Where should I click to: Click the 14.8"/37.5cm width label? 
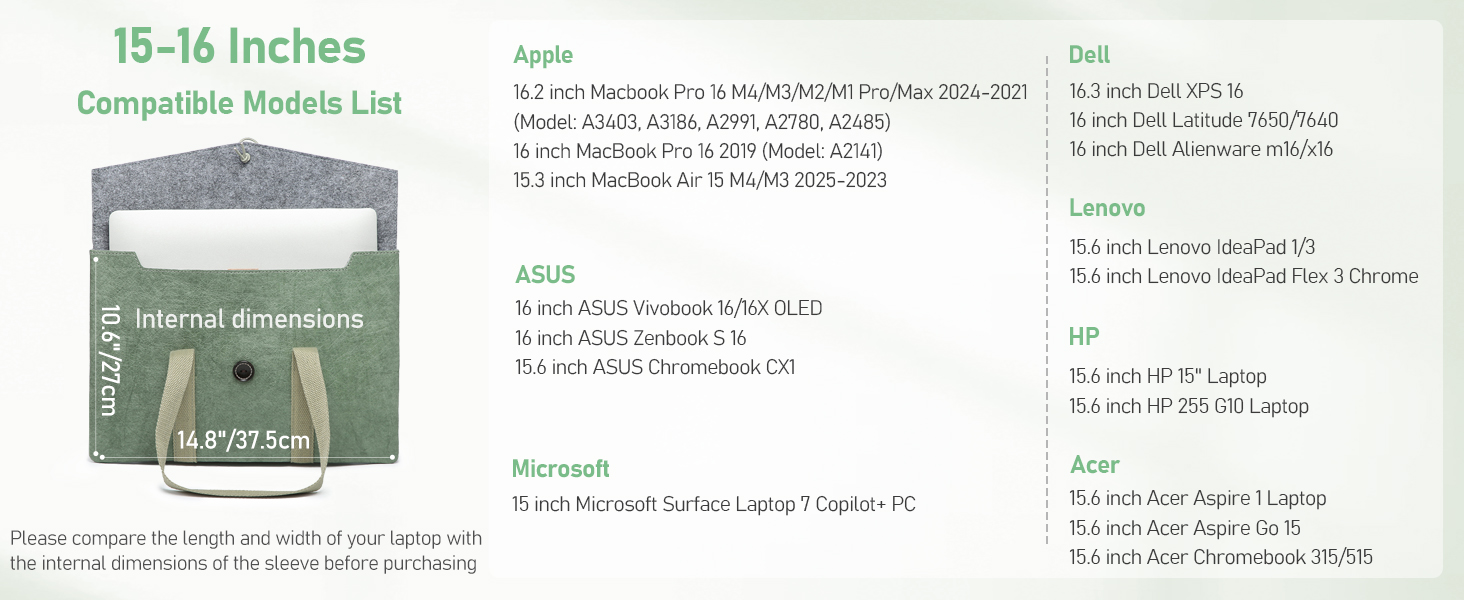coord(243,440)
